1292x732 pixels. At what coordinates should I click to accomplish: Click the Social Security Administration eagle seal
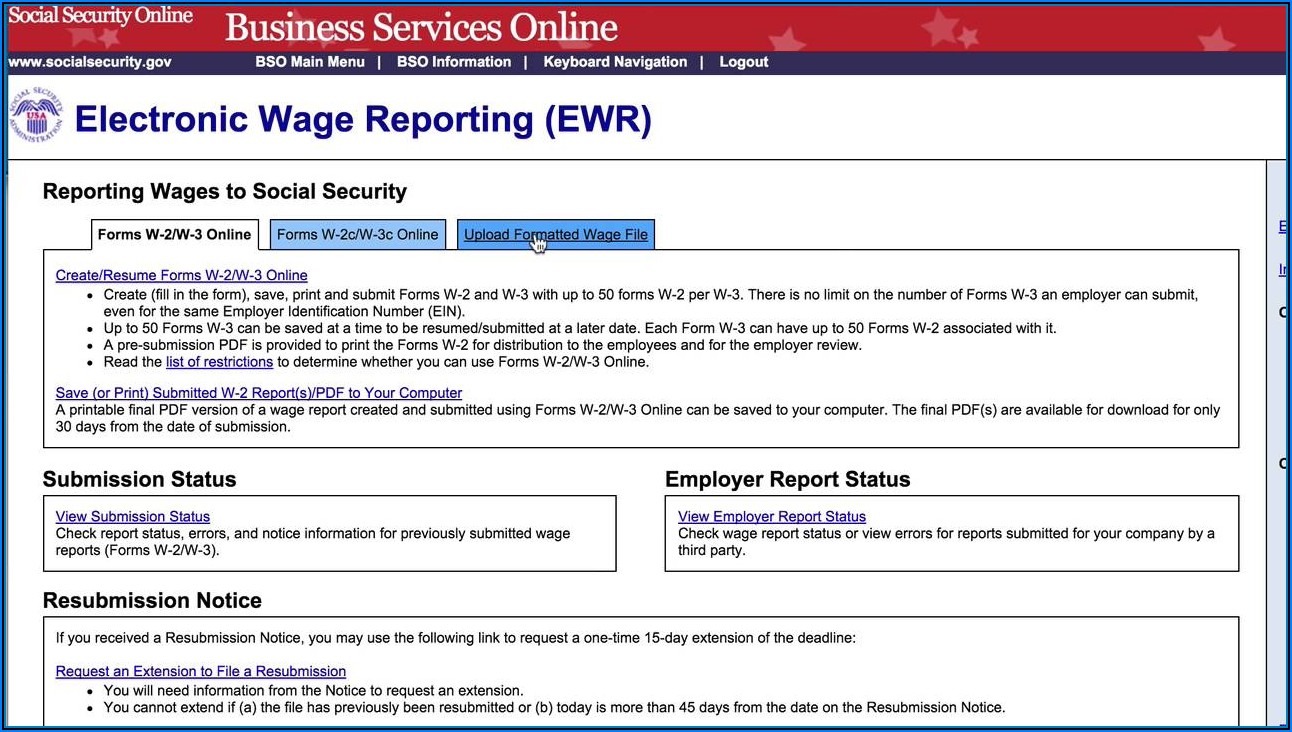36,117
